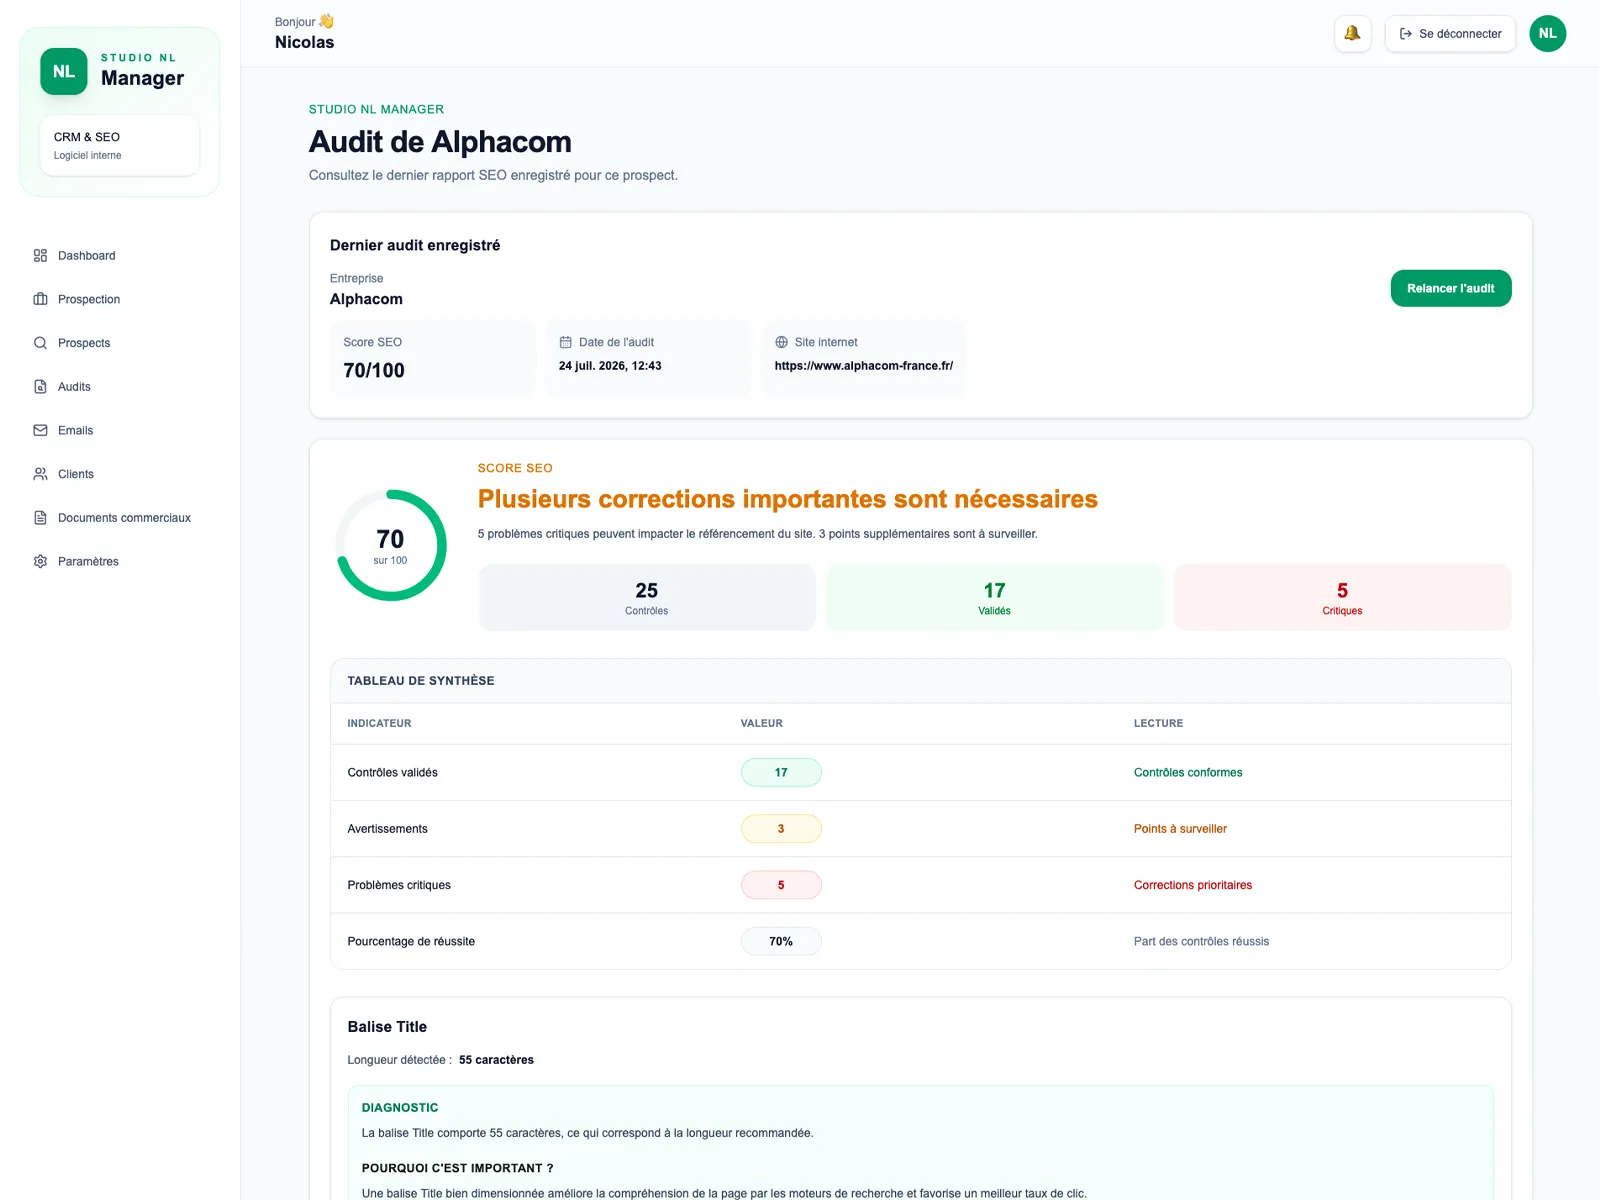Click the CRM & SEO sidebar card
1600x1200 pixels.
coord(120,145)
